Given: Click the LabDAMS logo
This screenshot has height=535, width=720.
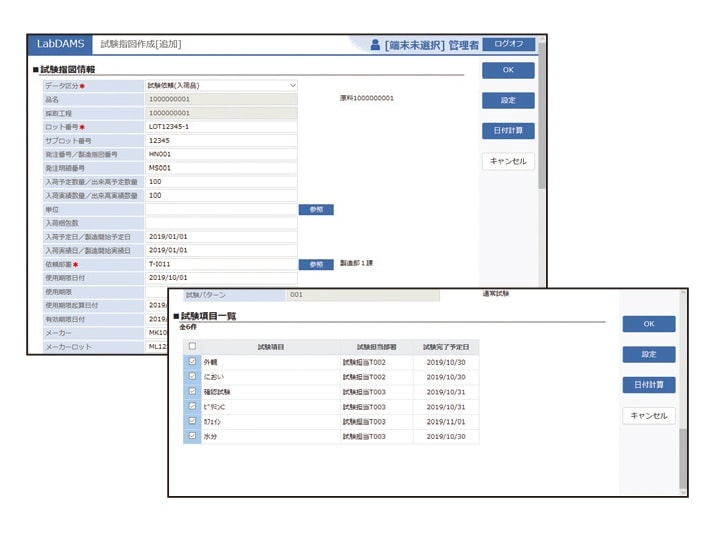Looking at the screenshot, I should point(60,44).
